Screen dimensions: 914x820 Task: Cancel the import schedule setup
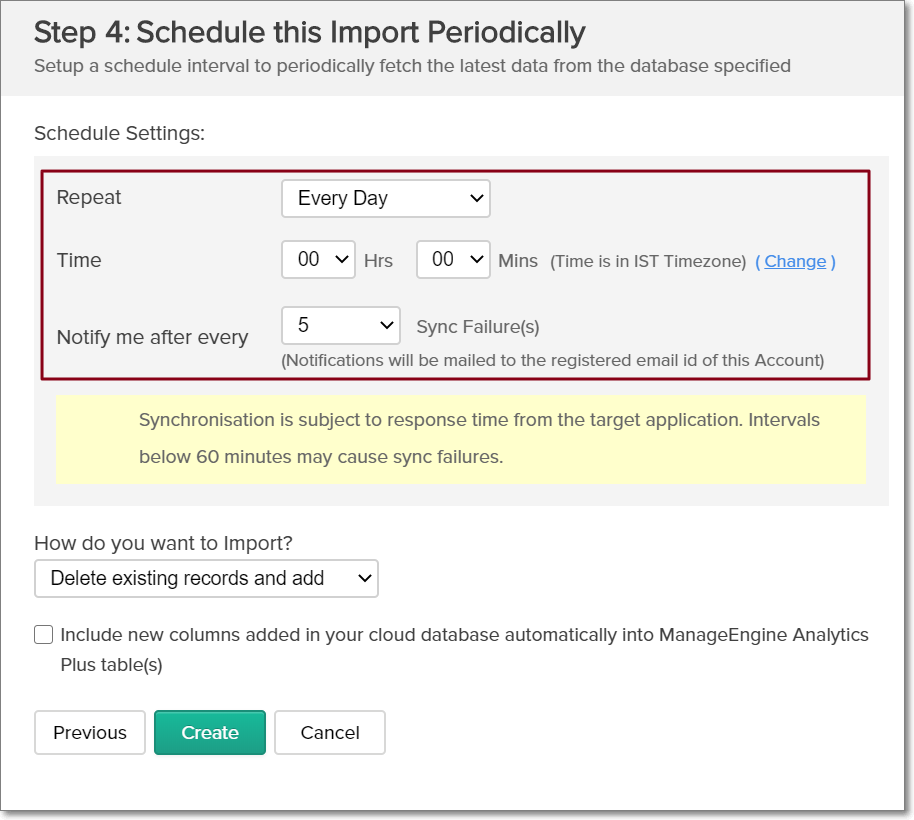[330, 732]
